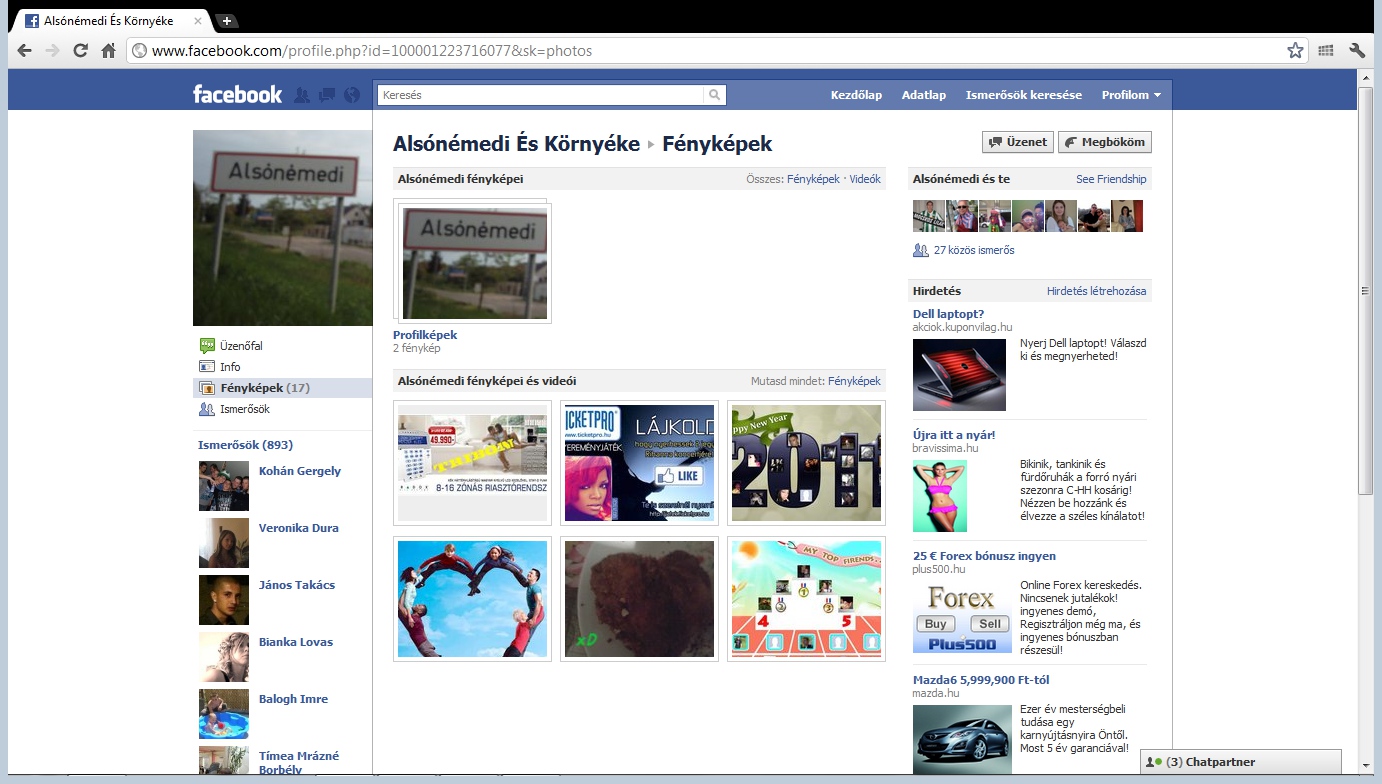Bookmark page with the star icon
Screen dimensions: 1382x784
point(1295,51)
